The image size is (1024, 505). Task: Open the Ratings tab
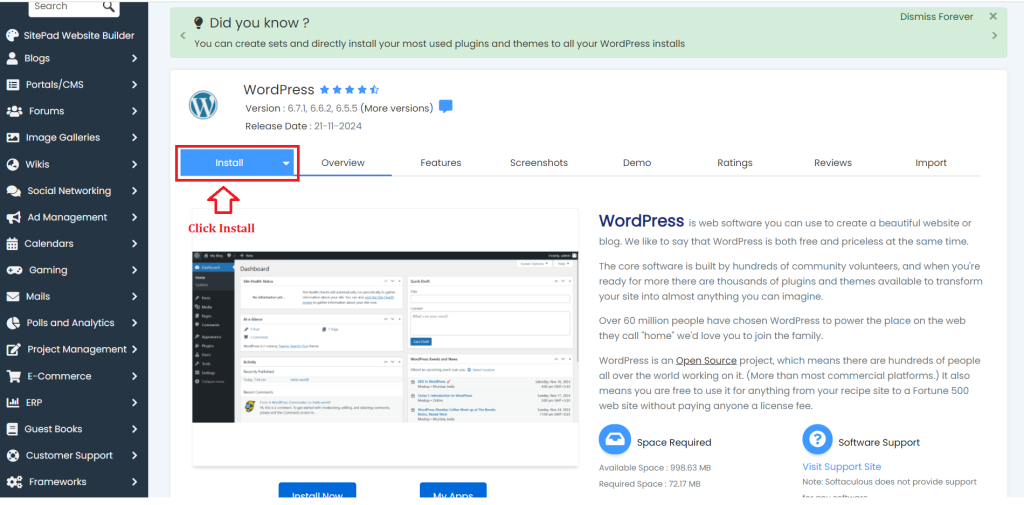tap(735, 163)
